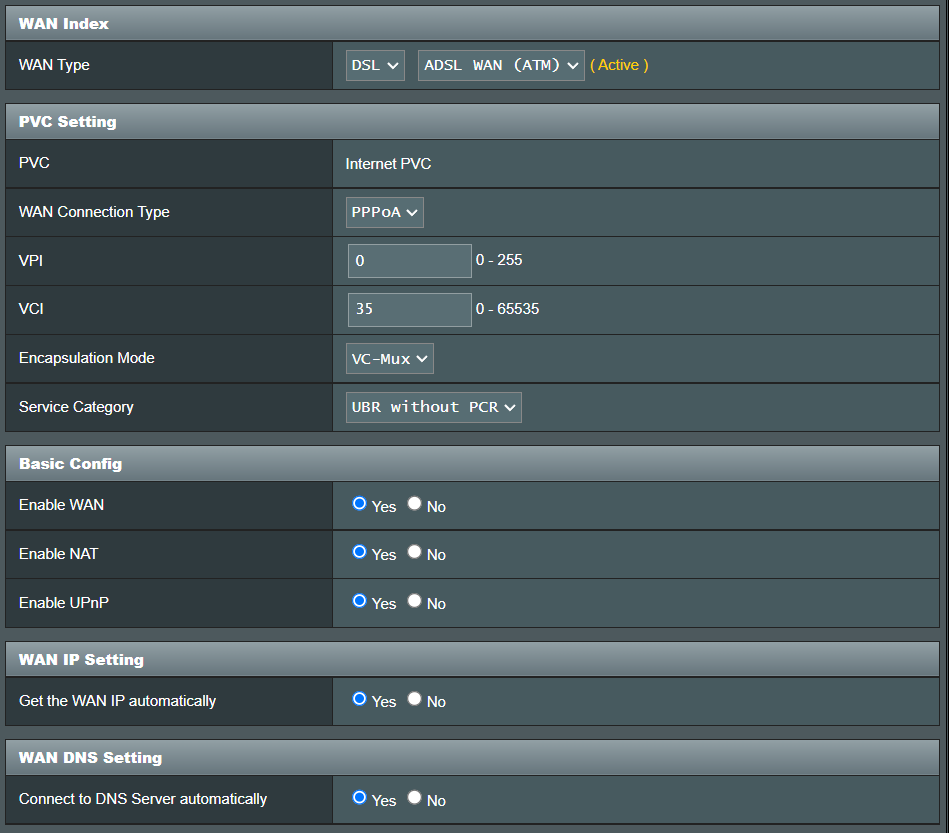Click the VPI input field
This screenshot has width=949, height=833.
pyautogui.click(x=409, y=260)
